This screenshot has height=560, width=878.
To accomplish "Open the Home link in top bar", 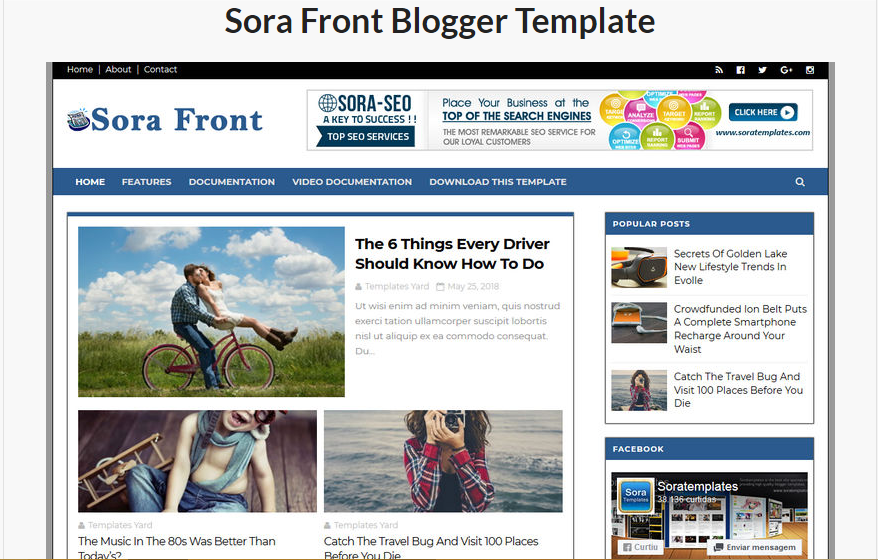I will click(x=80, y=69).
